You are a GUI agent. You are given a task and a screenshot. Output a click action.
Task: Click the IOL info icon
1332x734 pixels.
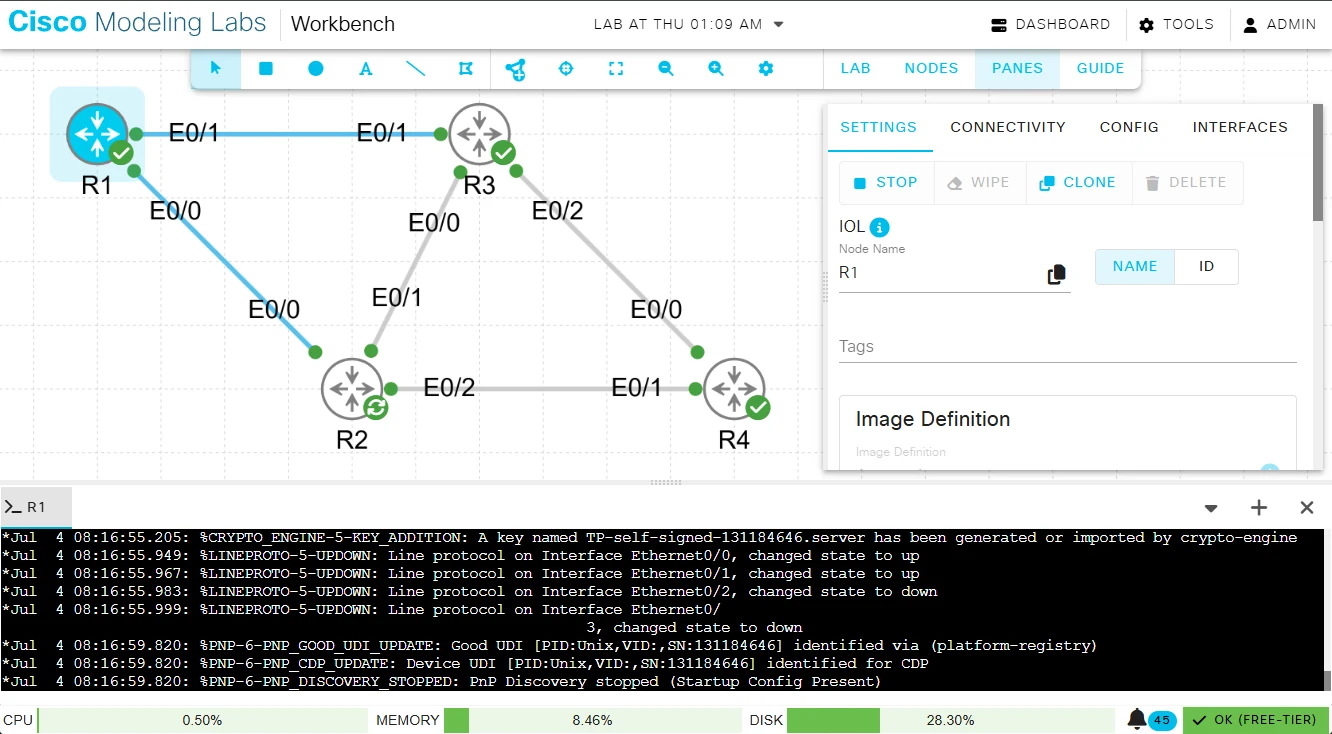[880, 227]
